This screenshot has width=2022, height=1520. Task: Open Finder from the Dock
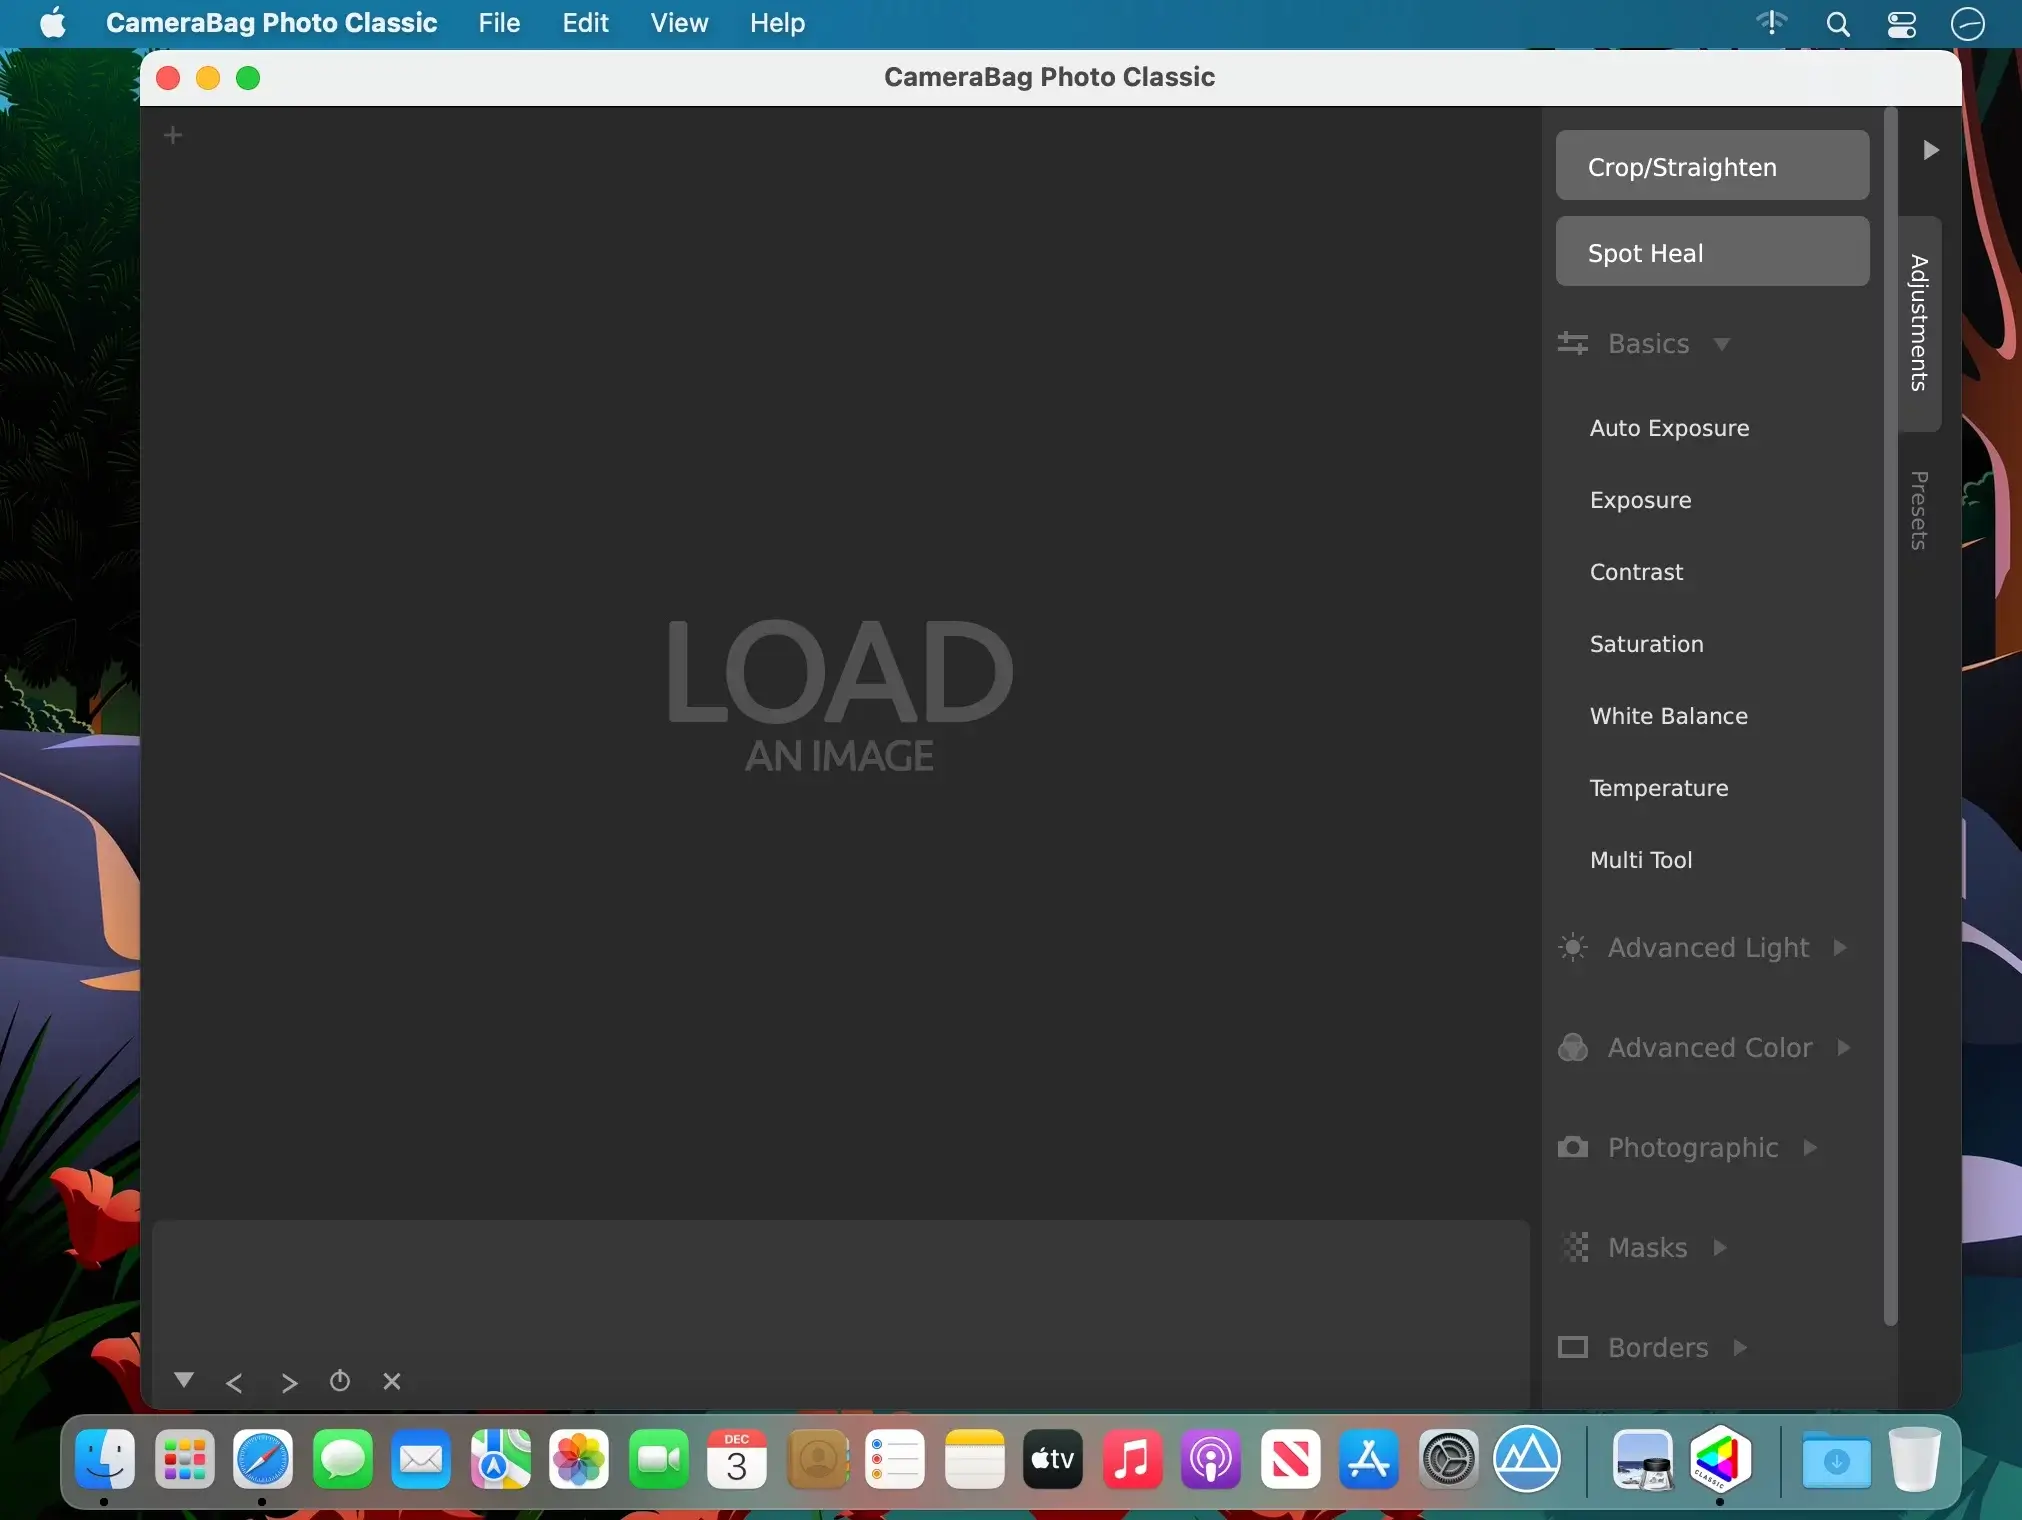click(x=105, y=1460)
